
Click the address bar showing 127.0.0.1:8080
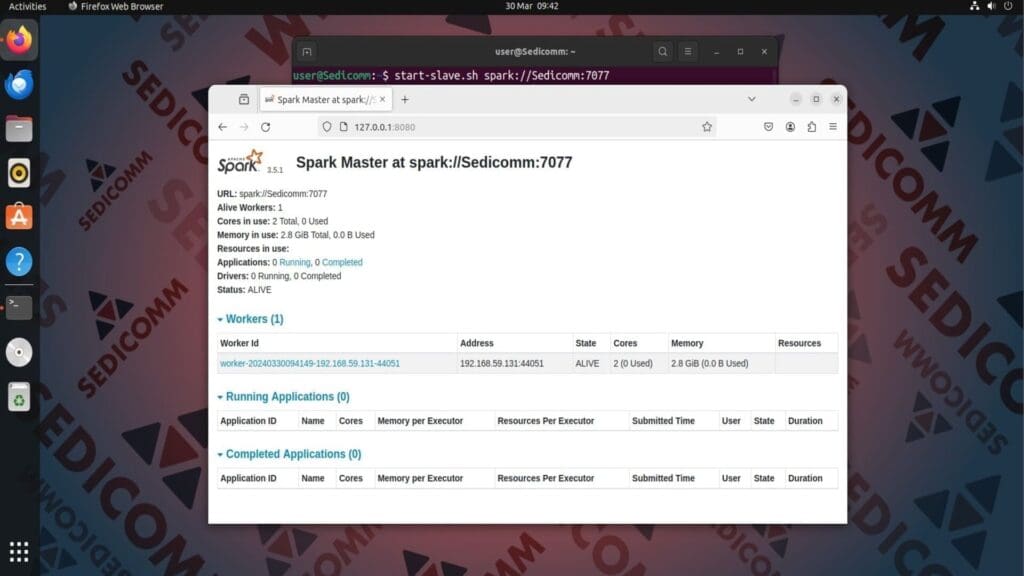[x=500, y=127]
